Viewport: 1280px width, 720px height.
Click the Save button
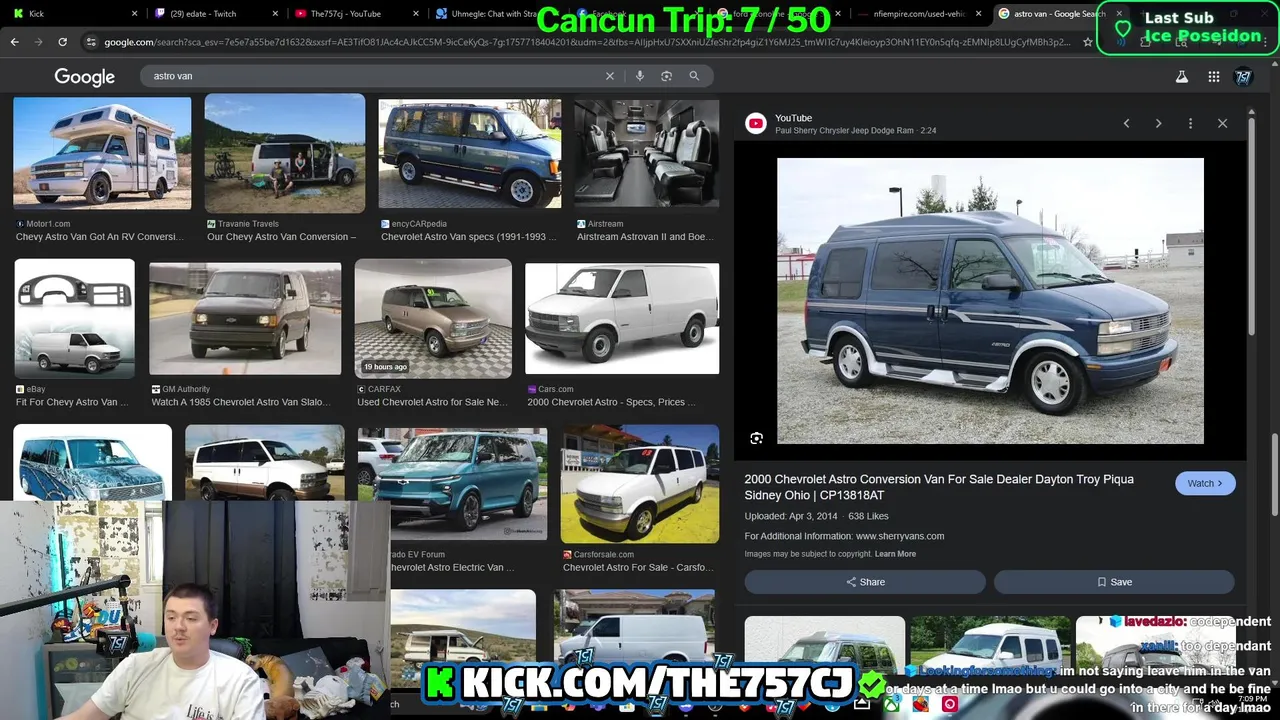(1114, 582)
